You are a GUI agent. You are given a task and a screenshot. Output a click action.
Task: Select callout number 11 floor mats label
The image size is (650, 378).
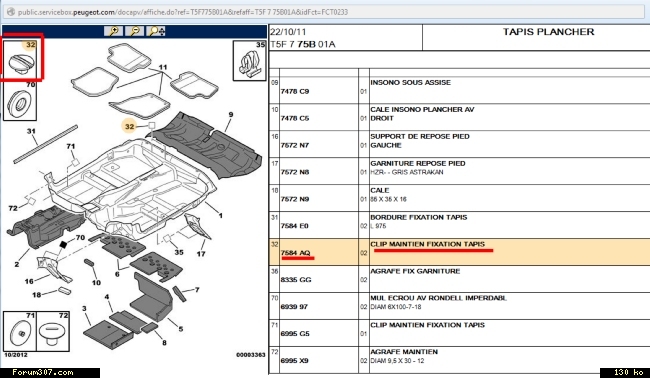(163, 67)
